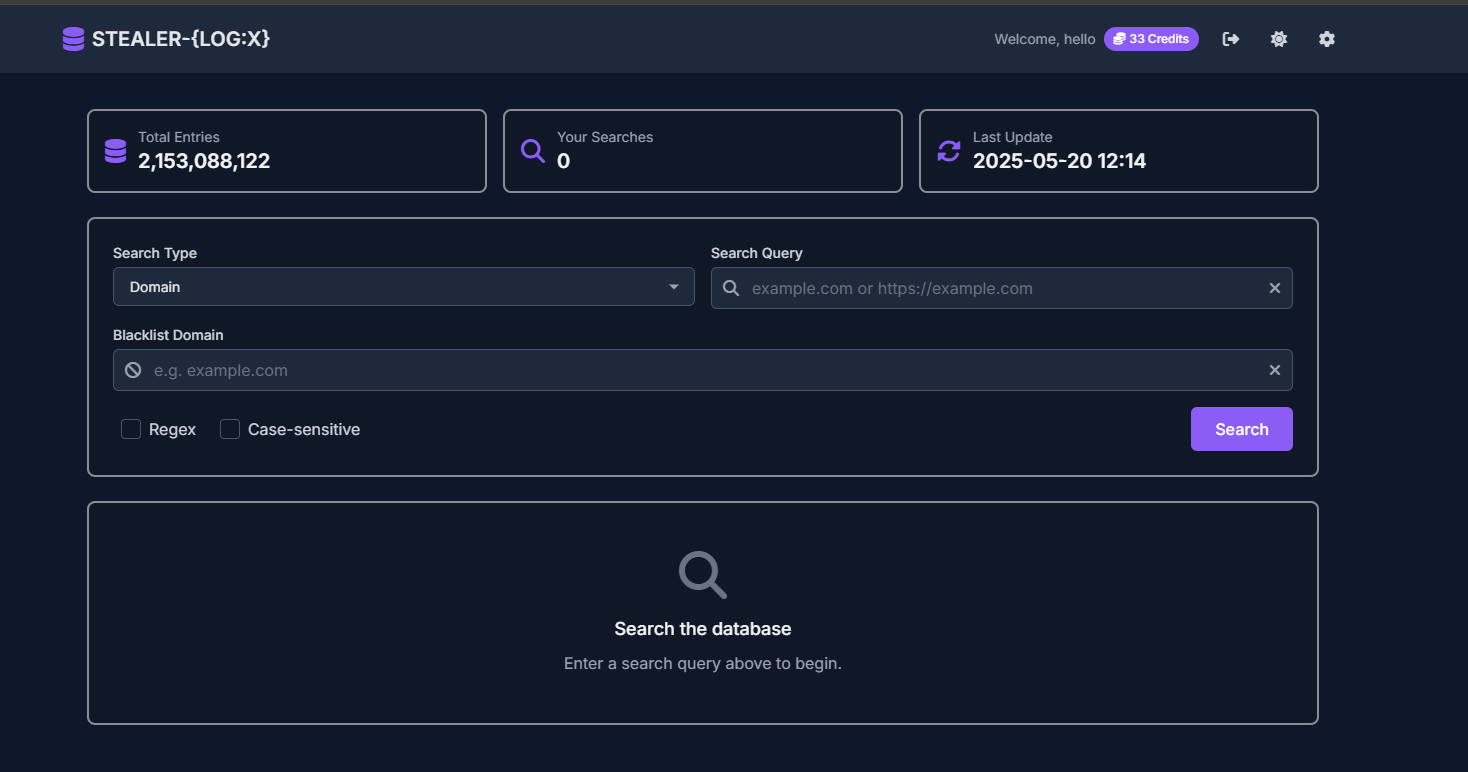Click the ban icon in Blacklist Domain field
The image size is (1468, 772).
coord(133,370)
